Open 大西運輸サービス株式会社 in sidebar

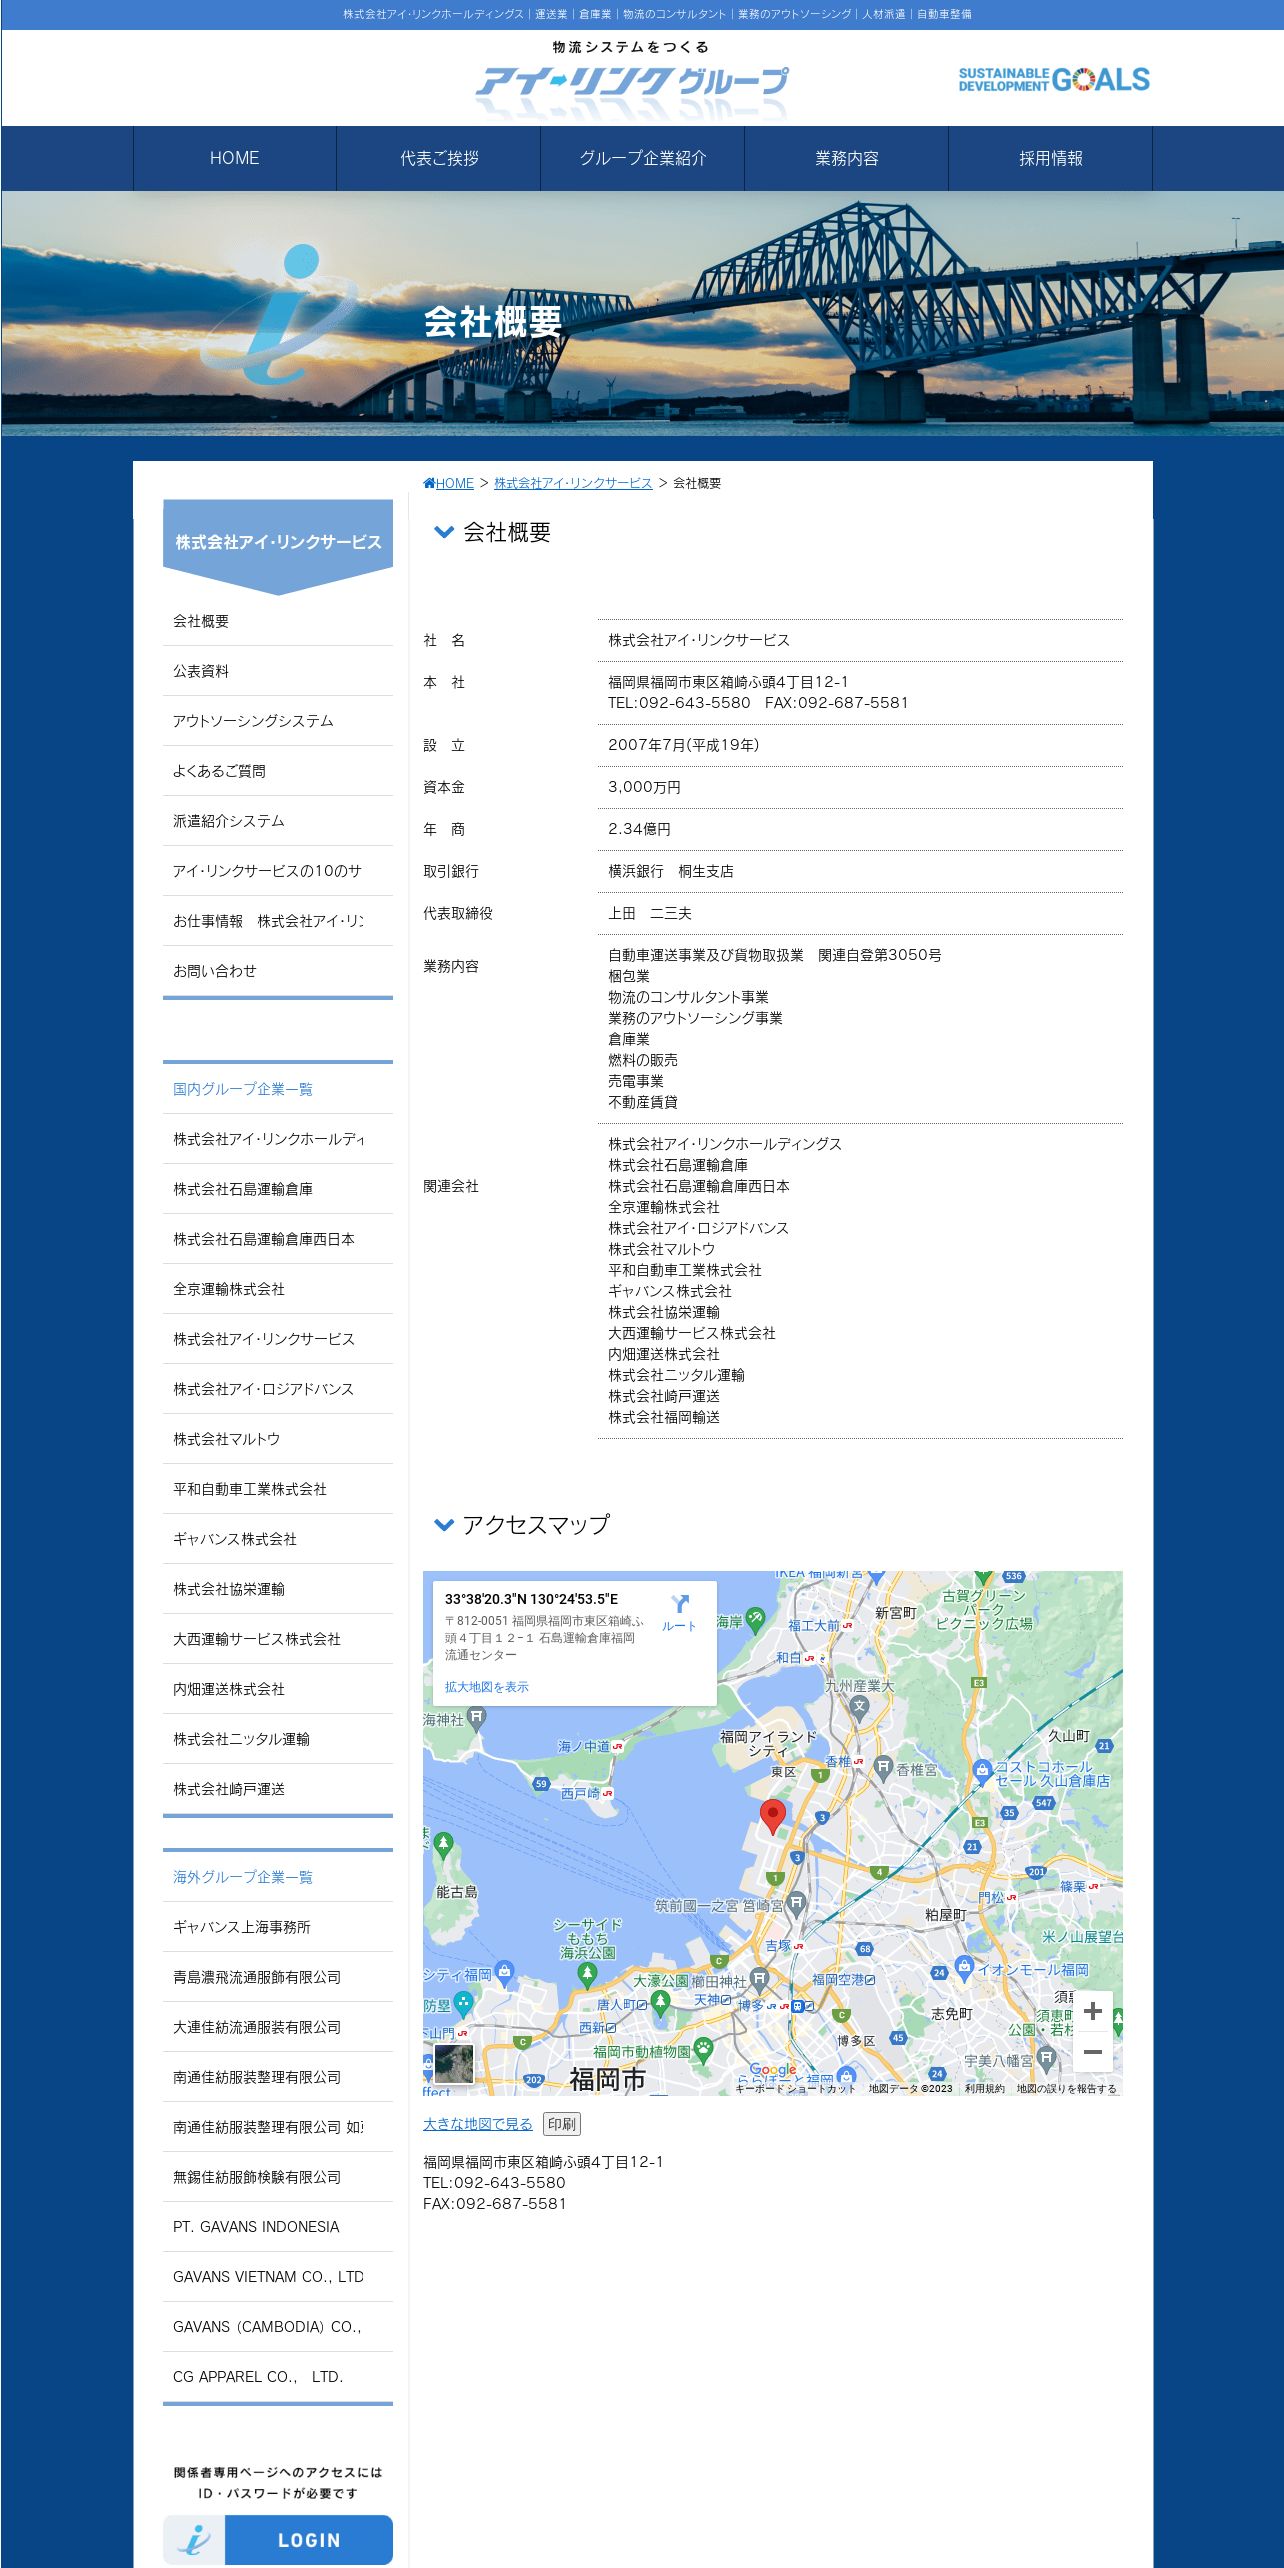(x=278, y=1639)
